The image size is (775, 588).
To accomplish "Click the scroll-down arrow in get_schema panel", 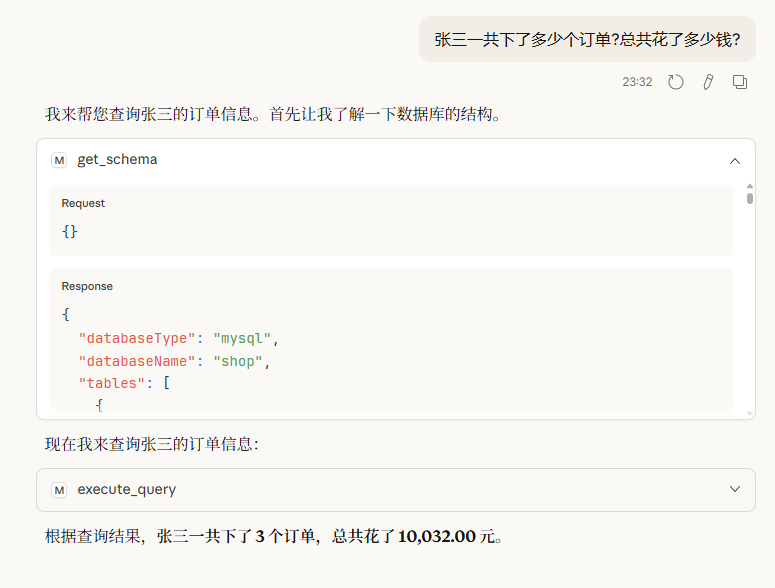I will click(x=750, y=414).
